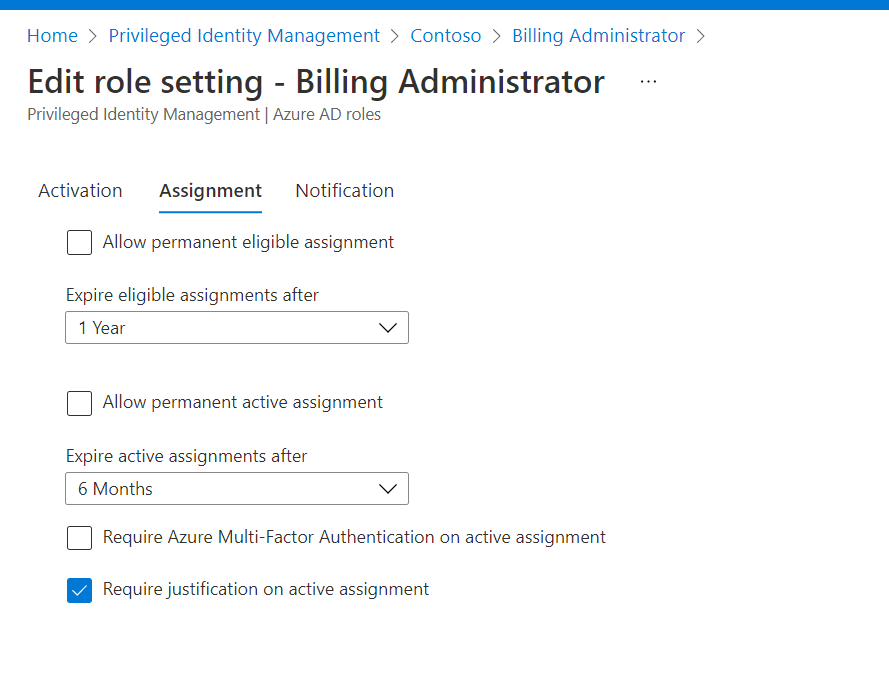Click the Require justification on active assignment label
889x675 pixels.
(266, 590)
